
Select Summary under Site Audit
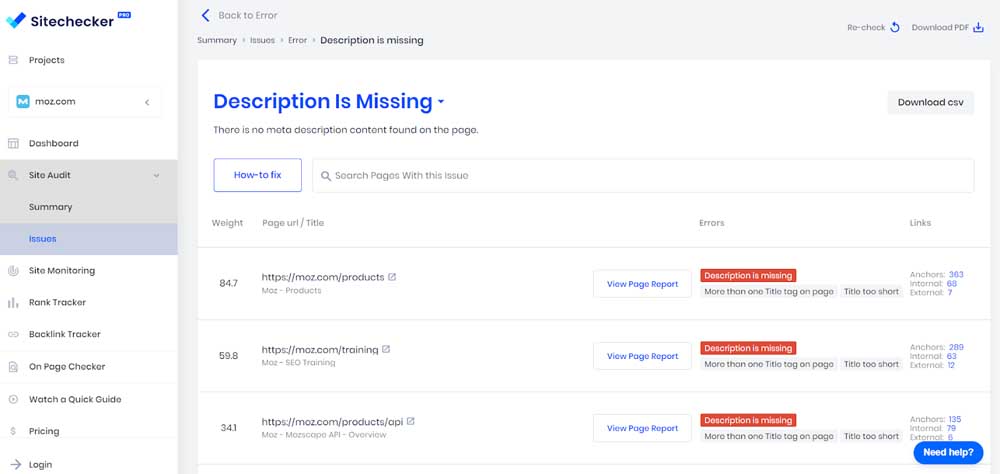point(50,207)
